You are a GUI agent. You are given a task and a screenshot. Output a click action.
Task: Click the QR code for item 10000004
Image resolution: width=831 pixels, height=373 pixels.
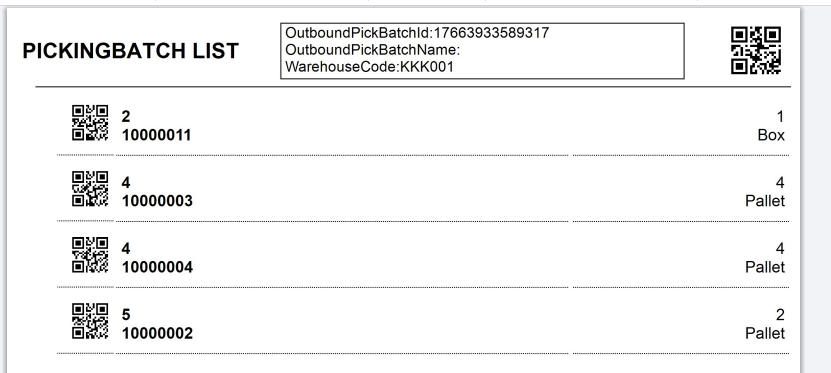tap(90, 255)
